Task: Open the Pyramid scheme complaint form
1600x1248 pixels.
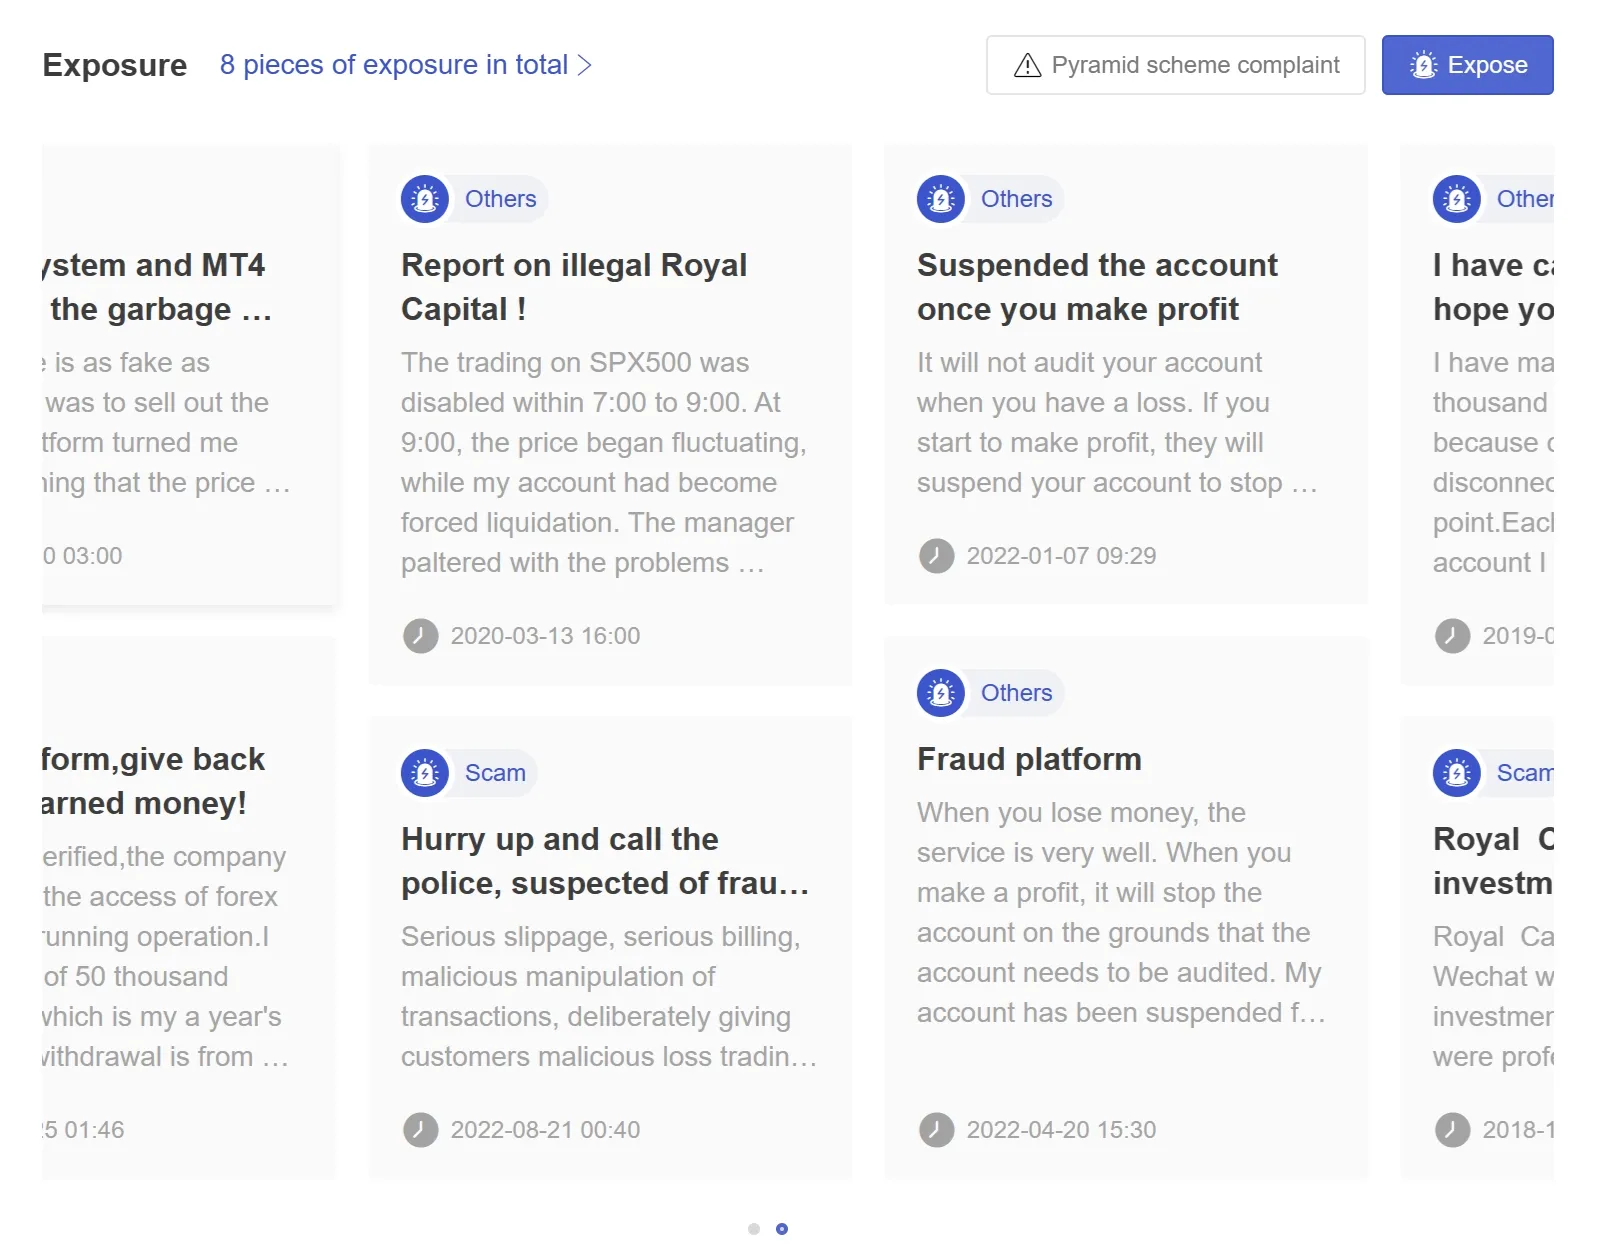Action: 1176,65
